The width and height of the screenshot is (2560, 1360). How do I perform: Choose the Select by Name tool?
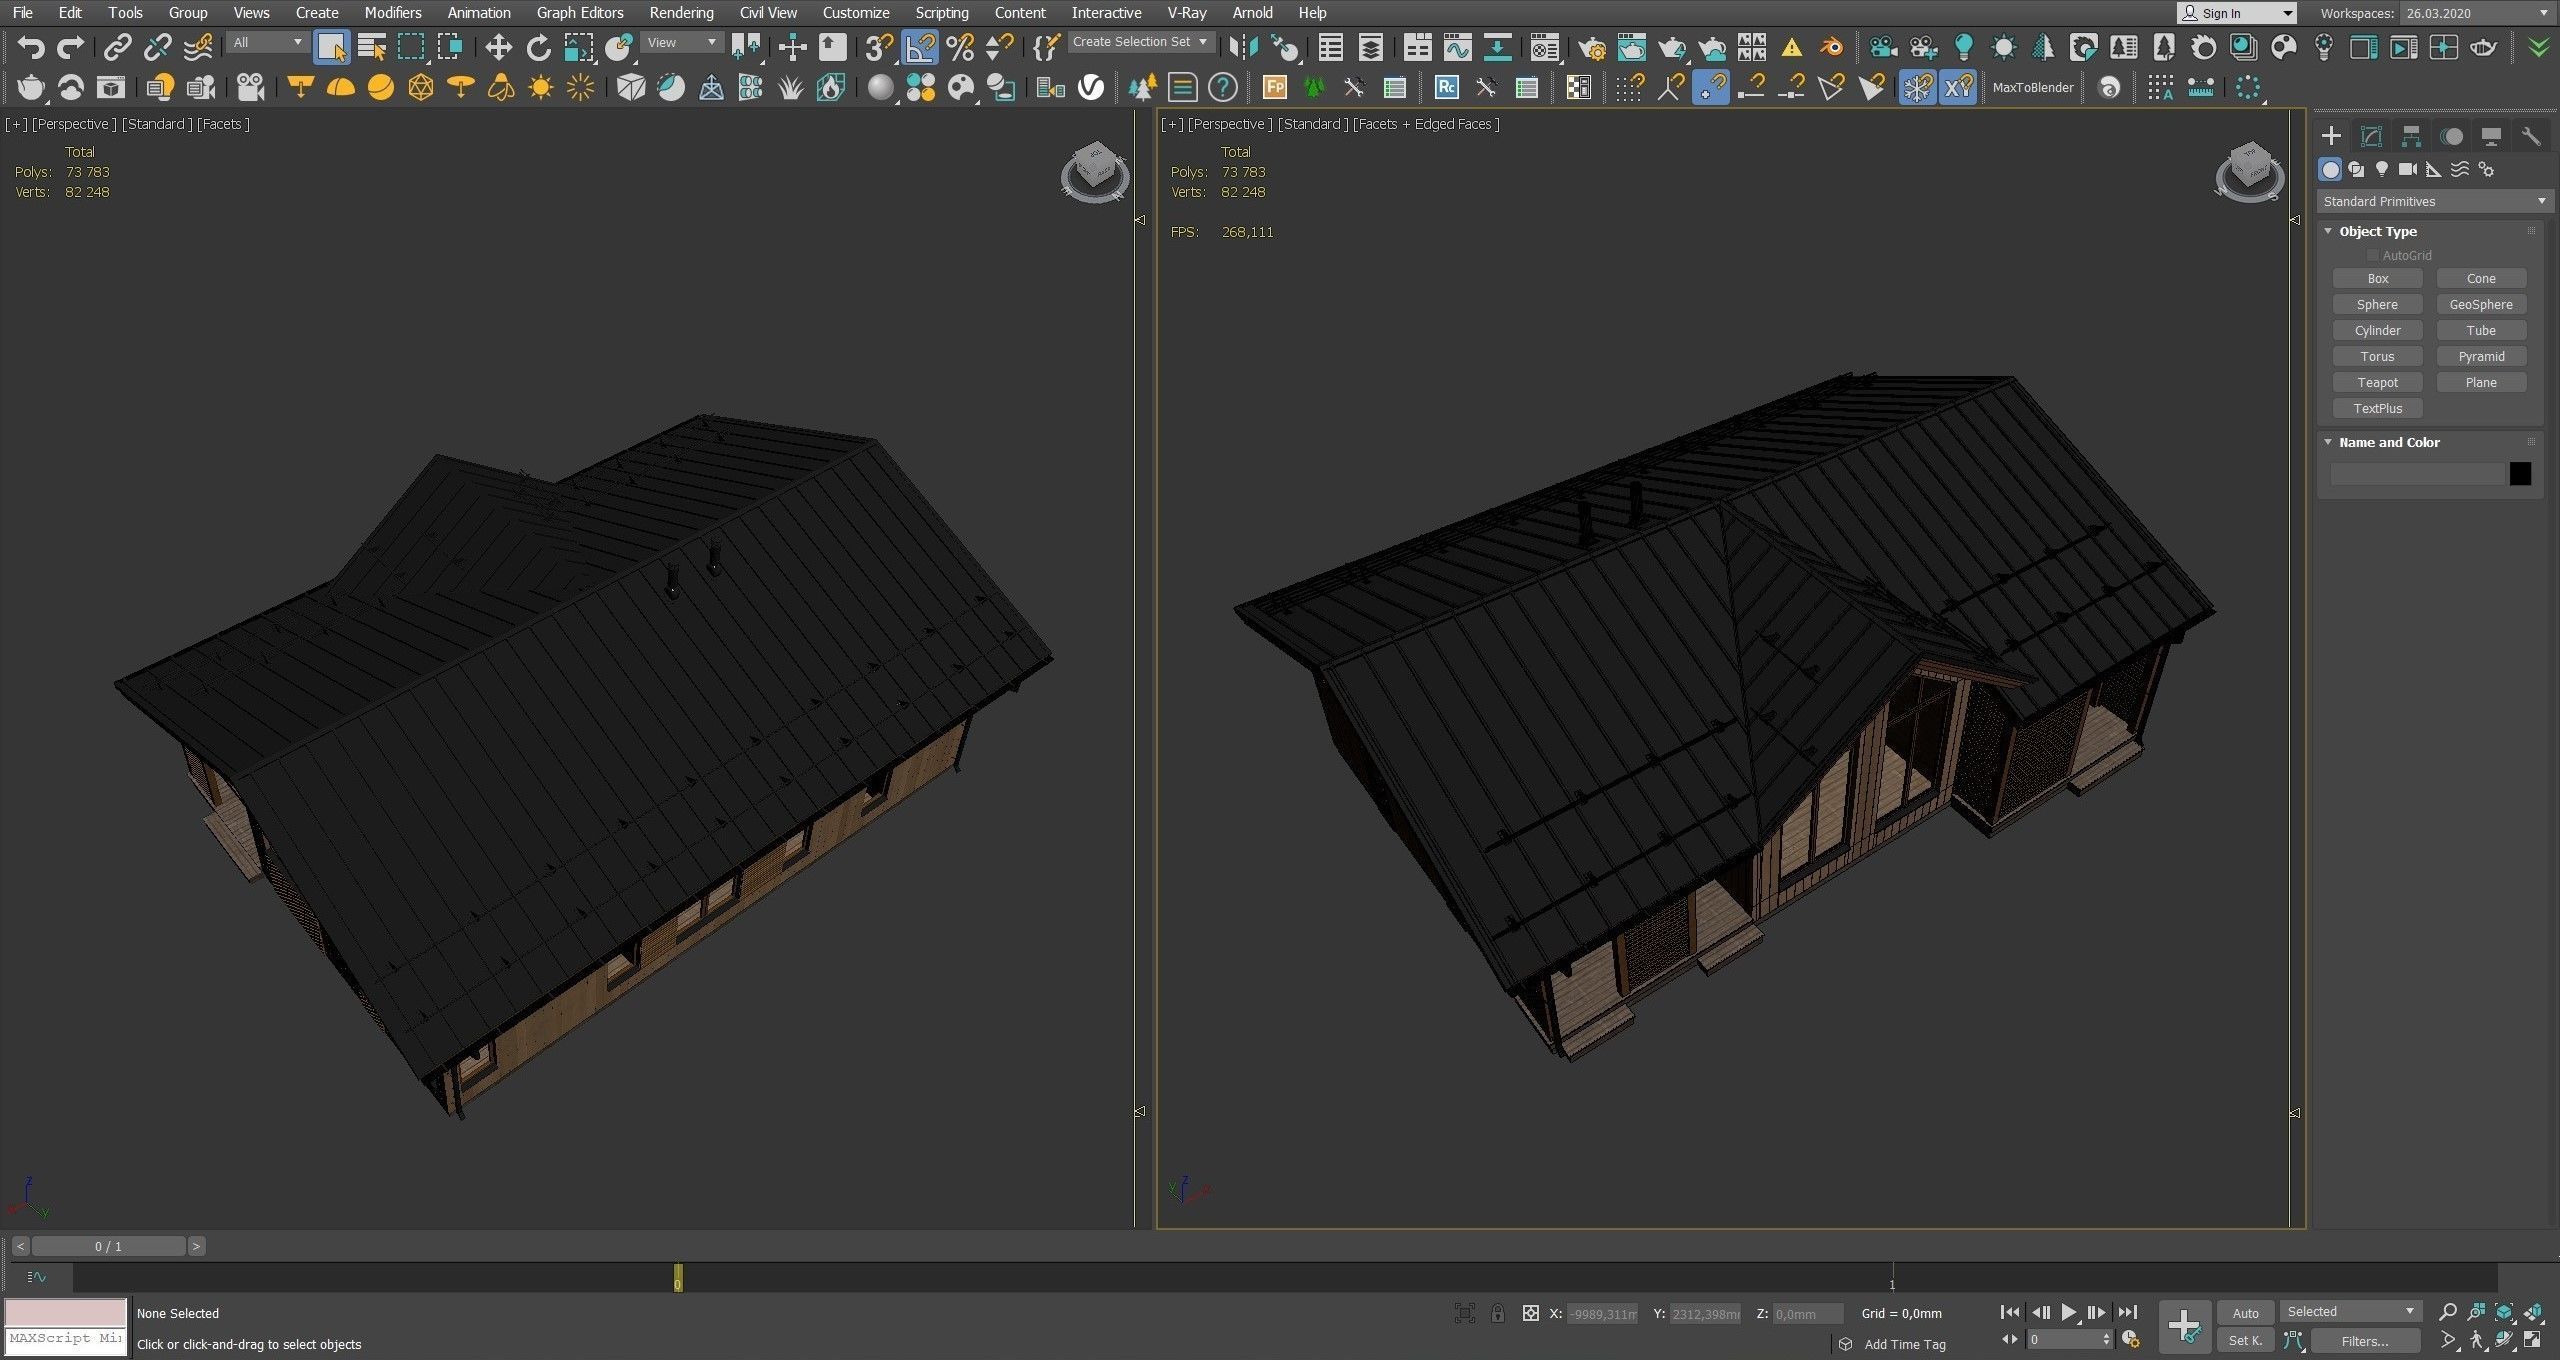(x=372, y=47)
